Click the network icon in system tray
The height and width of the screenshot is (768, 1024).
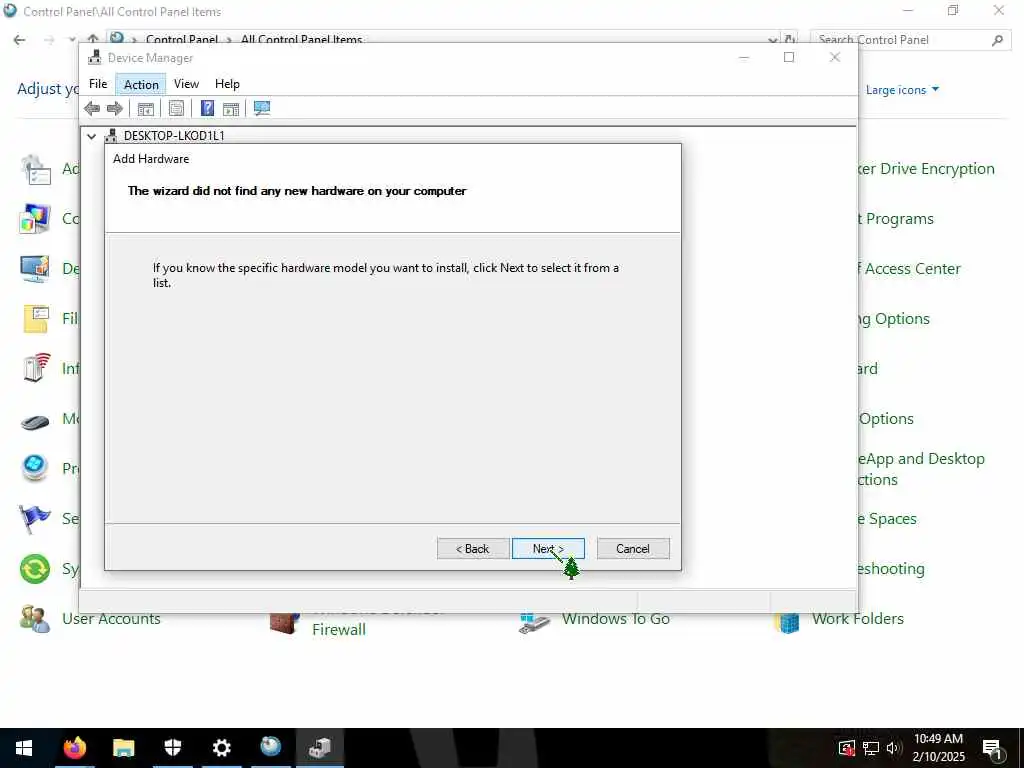click(x=871, y=748)
